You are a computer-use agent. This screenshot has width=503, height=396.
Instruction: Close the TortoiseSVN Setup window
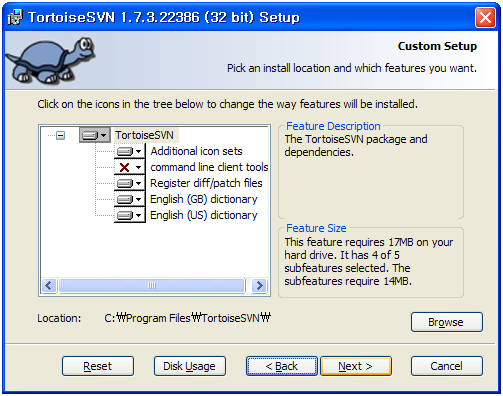click(x=485, y=17)
